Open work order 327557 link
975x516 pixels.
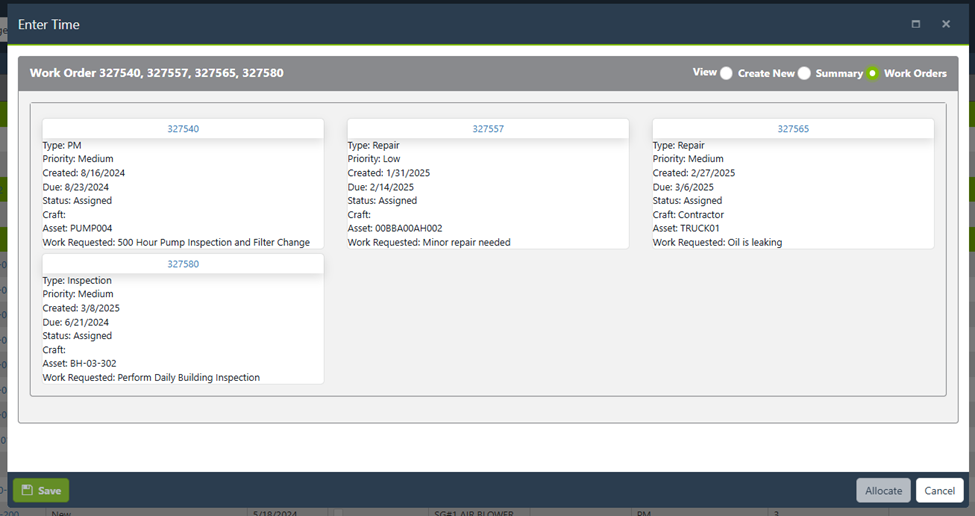tap(488, 129)
